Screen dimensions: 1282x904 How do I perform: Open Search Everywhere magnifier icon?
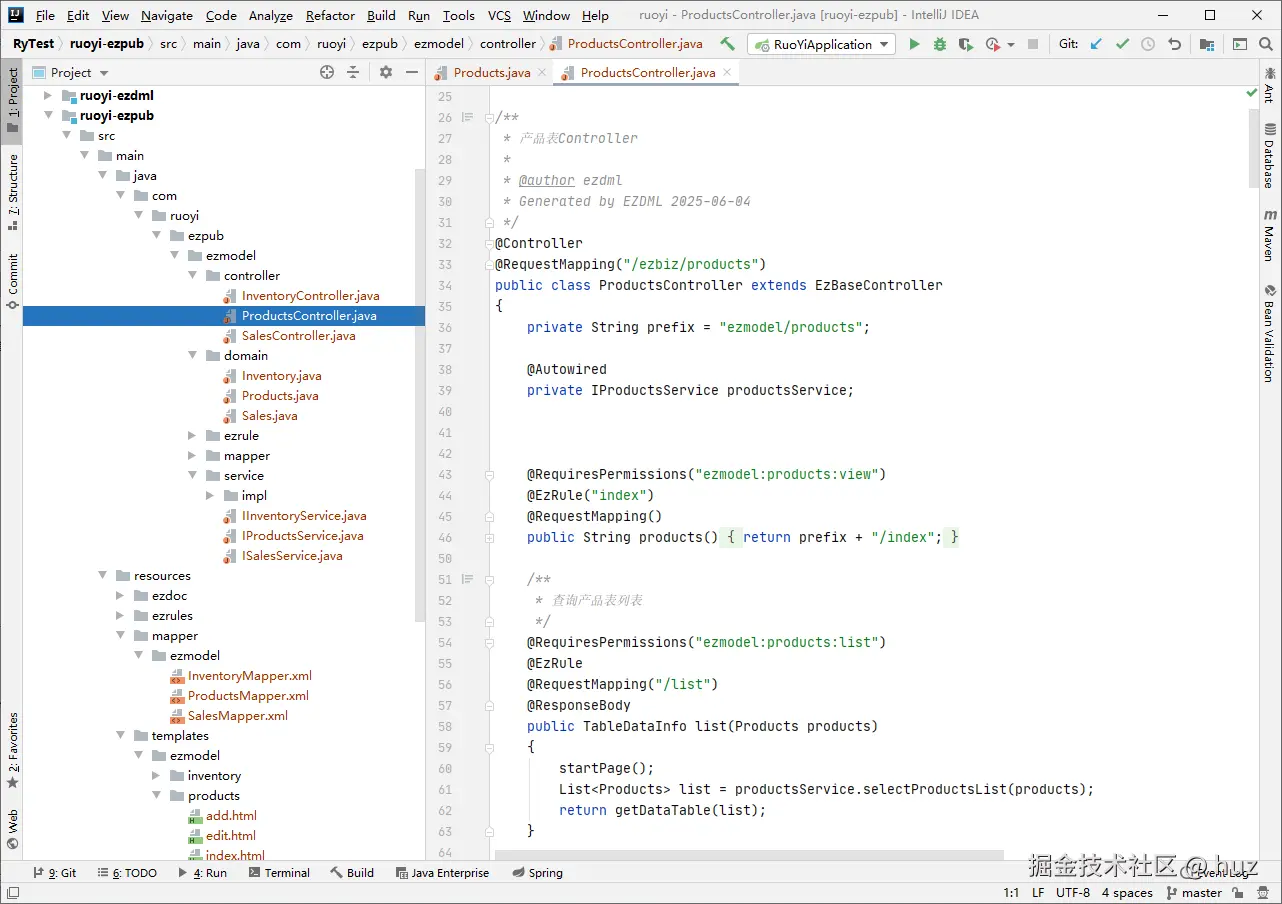(1267, 44)
